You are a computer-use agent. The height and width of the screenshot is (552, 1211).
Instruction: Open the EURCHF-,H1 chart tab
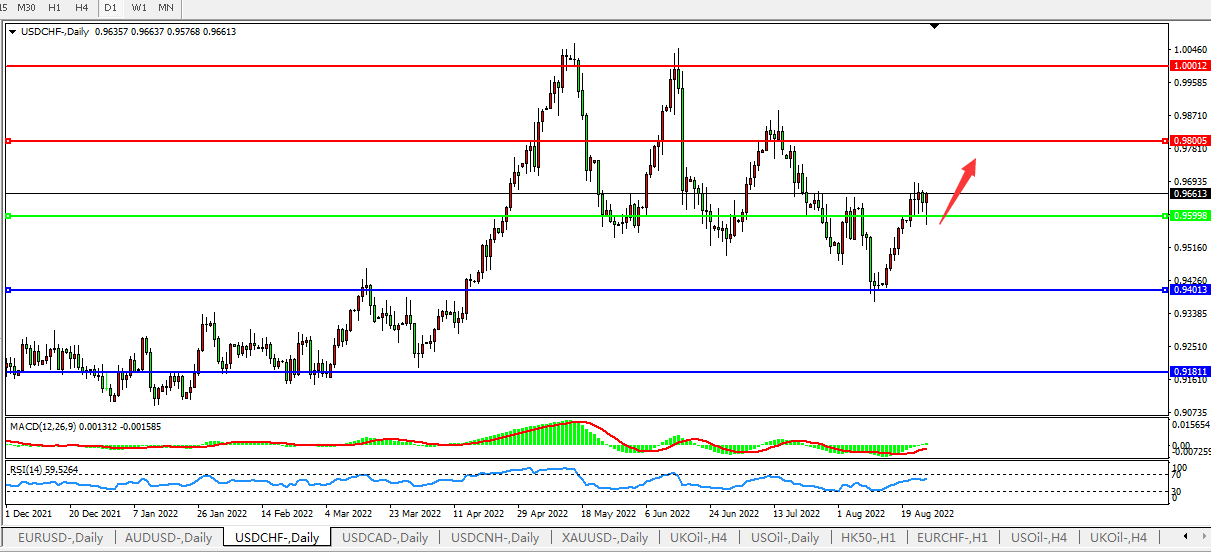click(953, 538)
